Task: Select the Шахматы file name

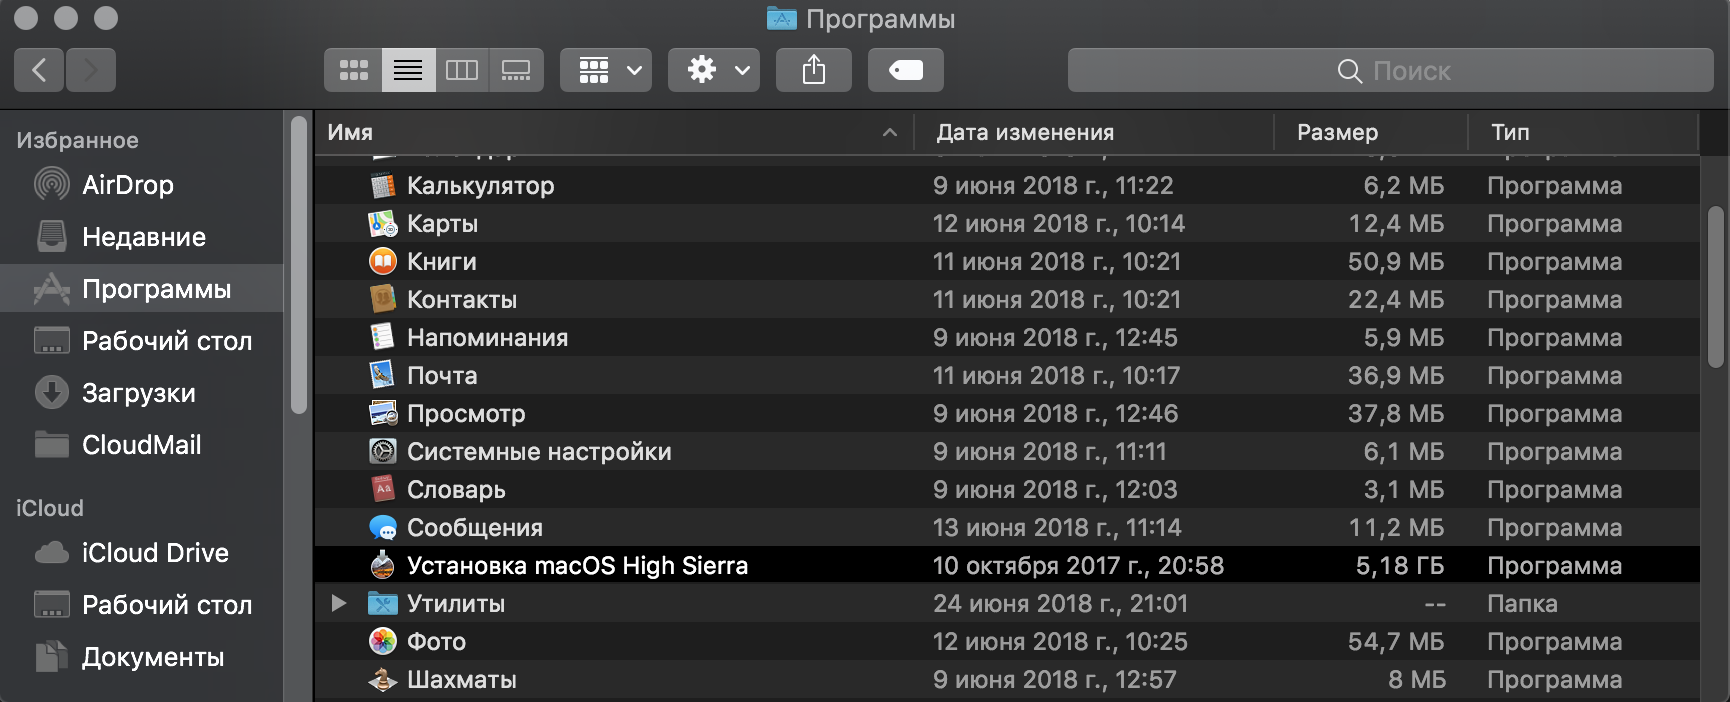Action: pyautogui.click(x=462, y=679)
